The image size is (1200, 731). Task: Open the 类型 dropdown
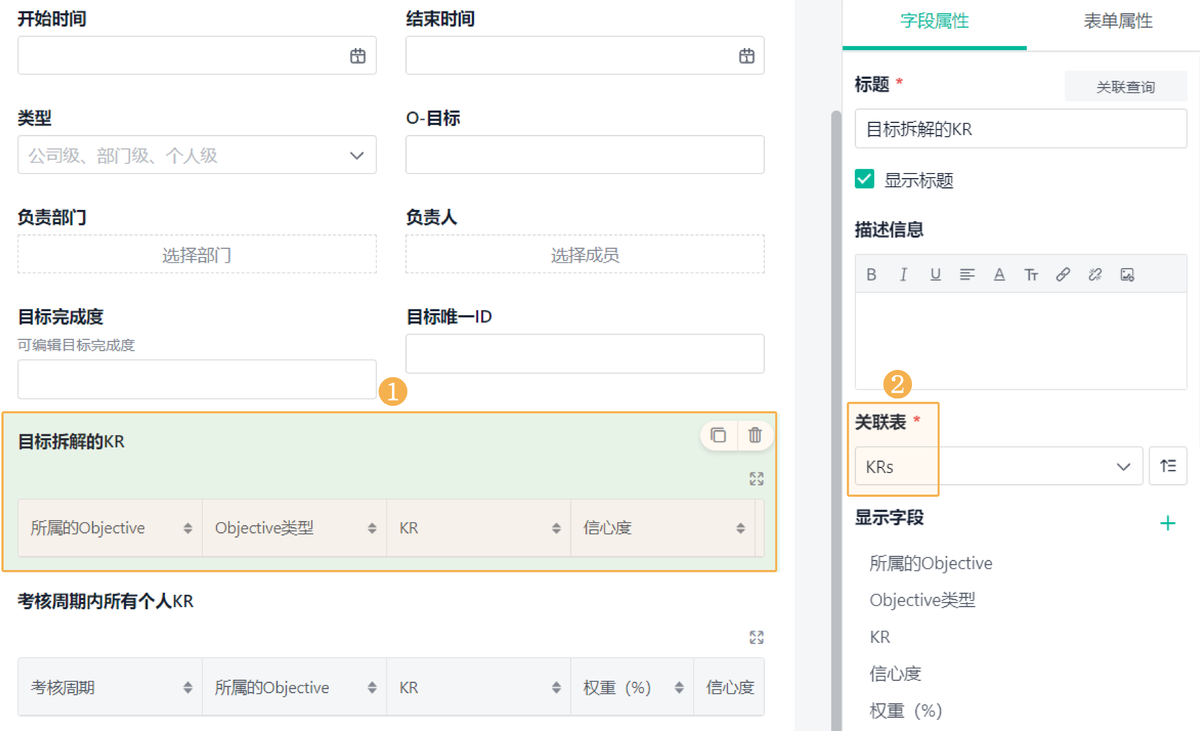197,155
